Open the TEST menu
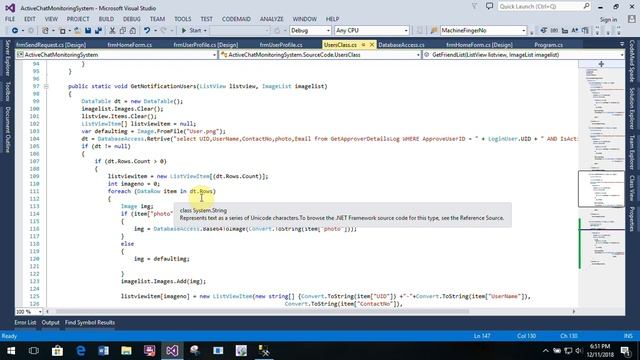This screenshot has height=360, width=640. click(207, 19)
